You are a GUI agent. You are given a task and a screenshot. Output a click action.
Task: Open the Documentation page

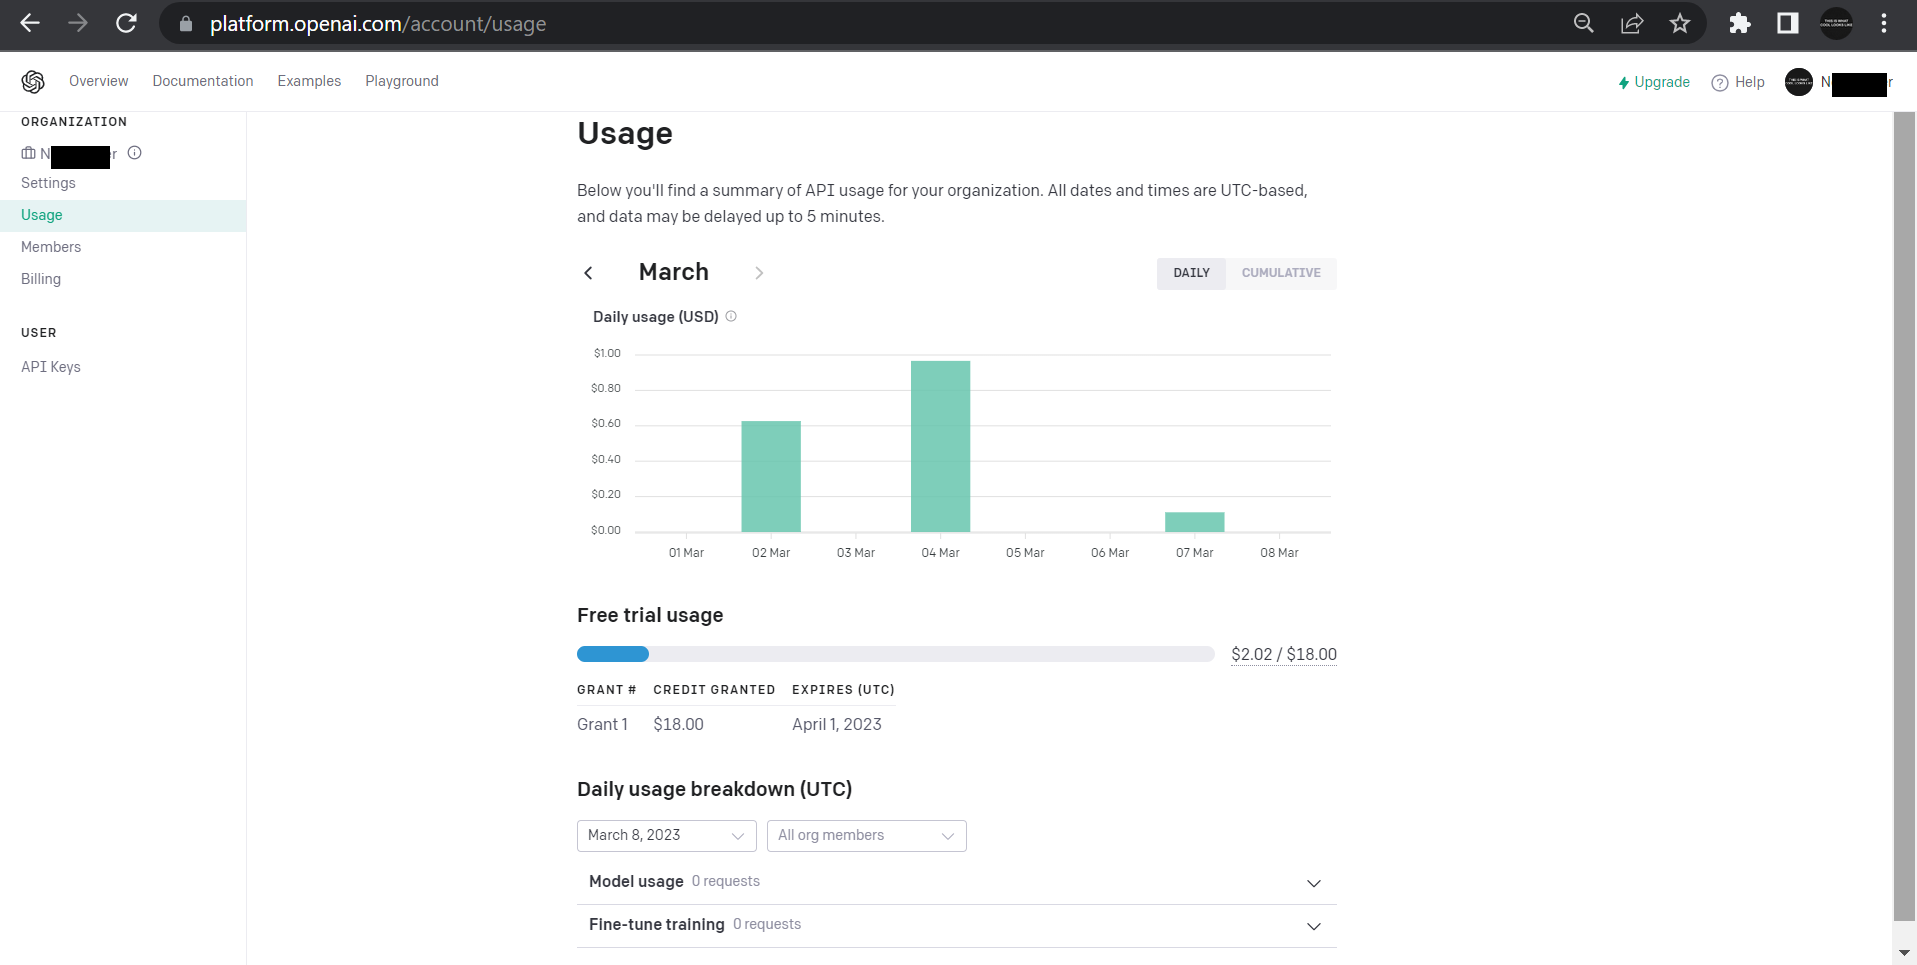[x=202, y=81]
